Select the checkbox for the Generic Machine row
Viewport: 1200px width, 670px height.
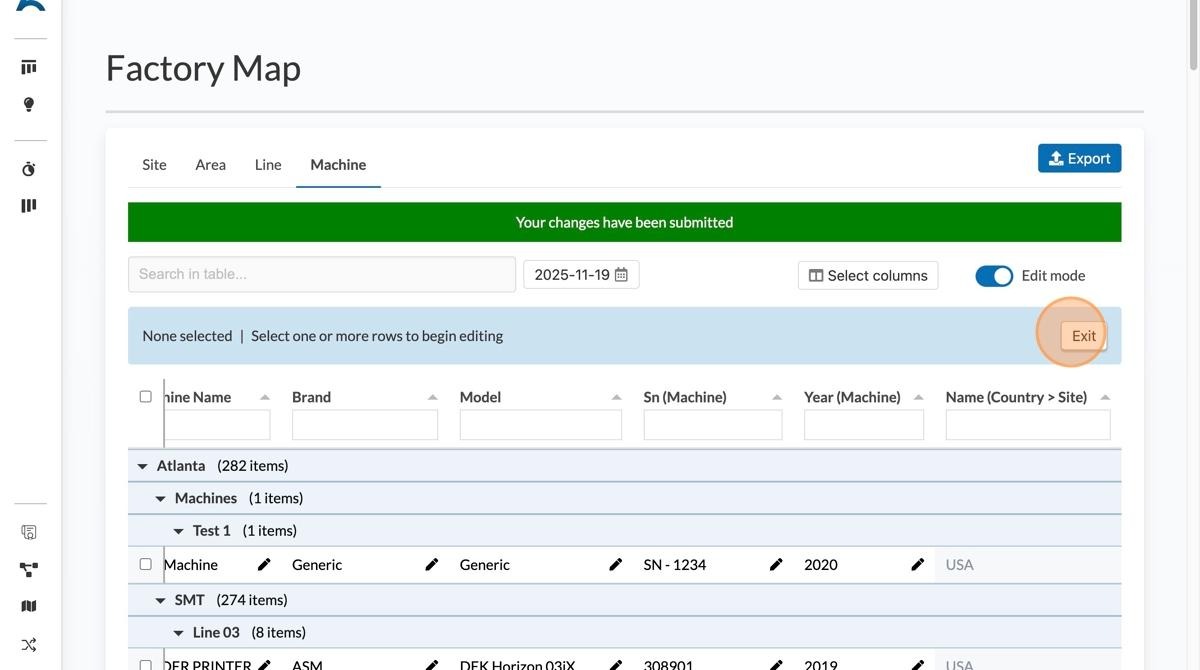coord(145,565)
